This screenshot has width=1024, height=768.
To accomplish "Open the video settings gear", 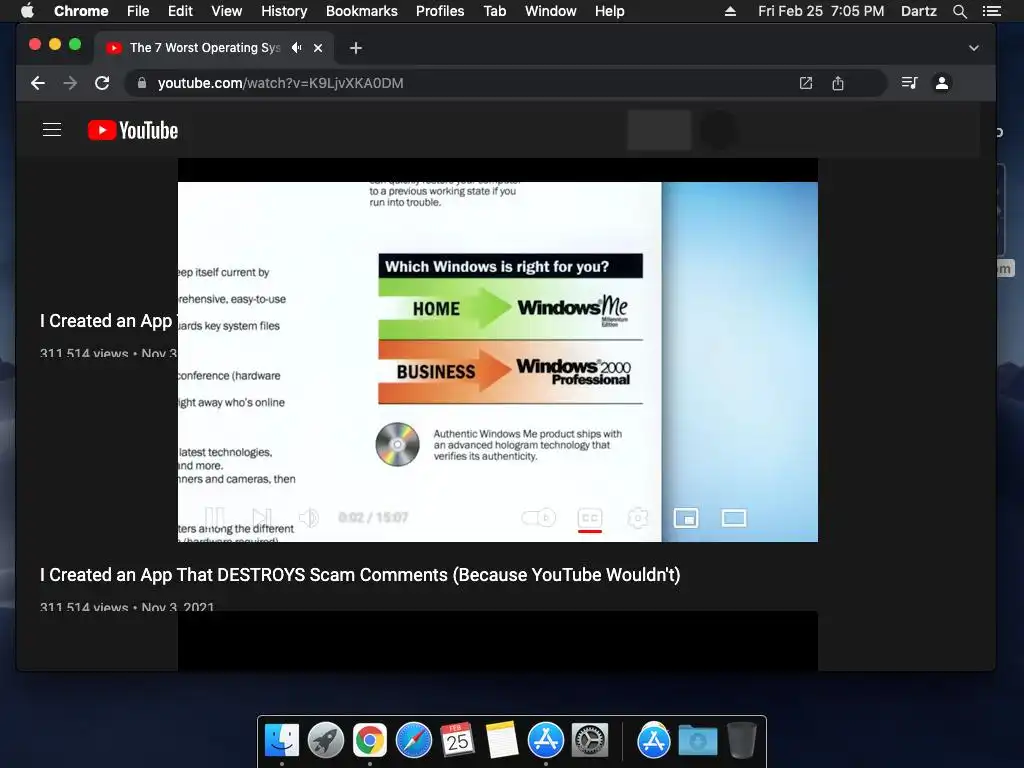I will pyautogui.click(x=637, y=518).
